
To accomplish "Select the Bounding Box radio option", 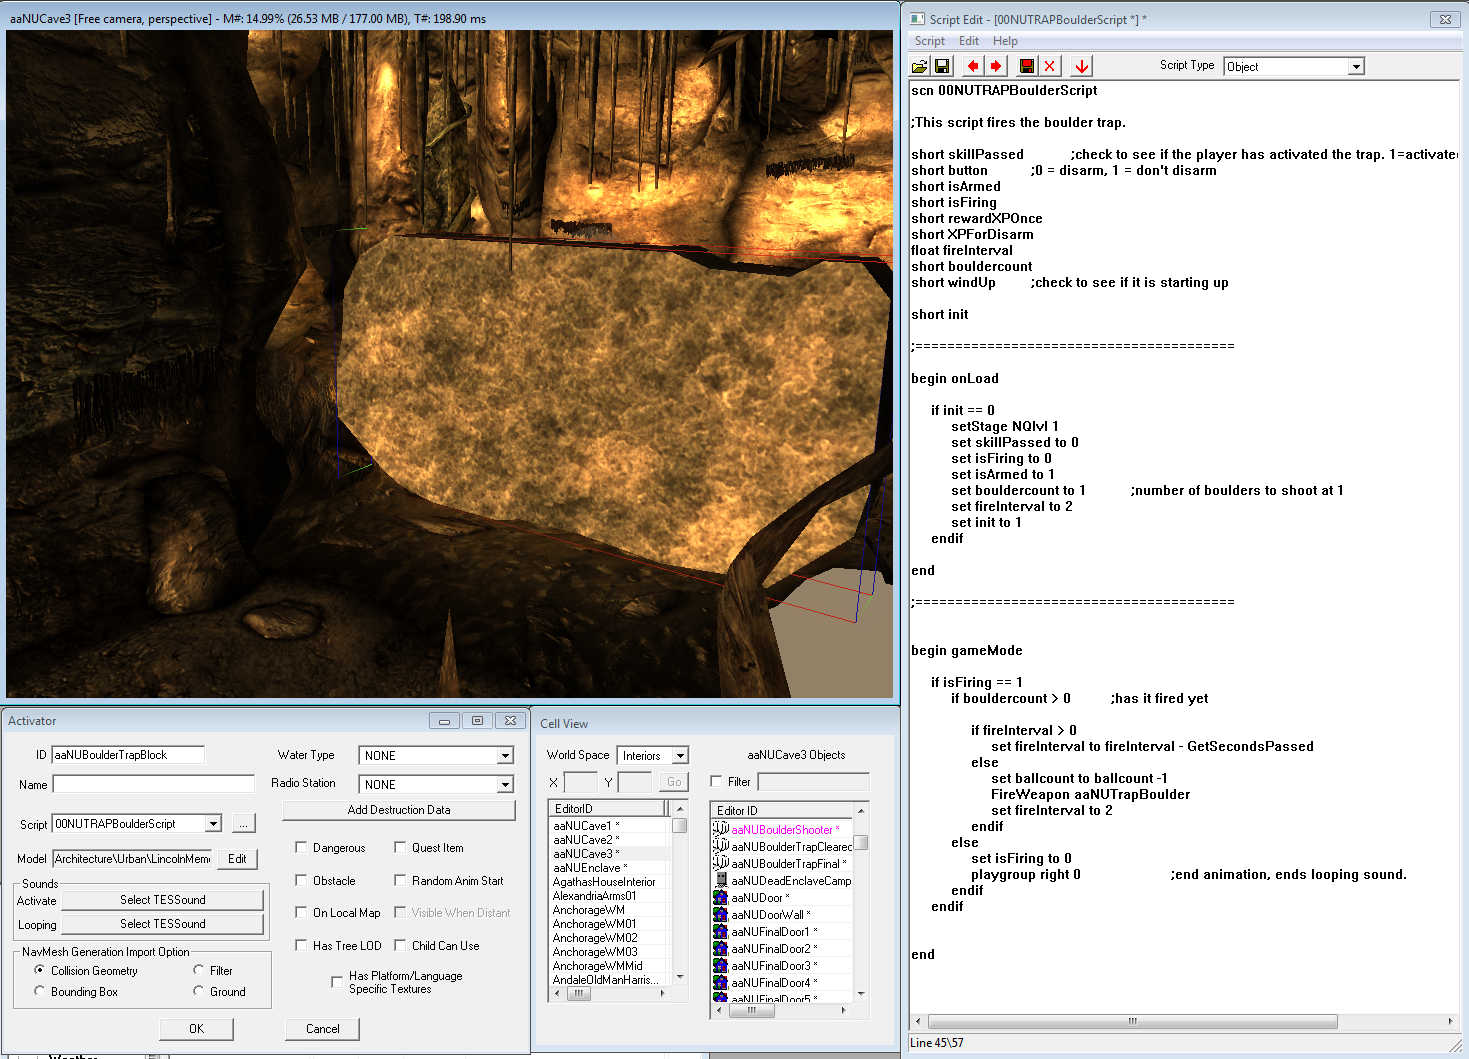I will (40, 992).
